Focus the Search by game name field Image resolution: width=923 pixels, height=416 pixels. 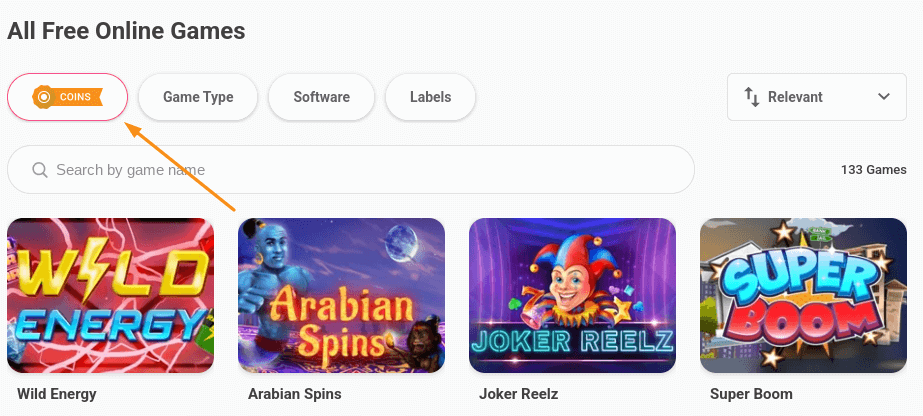pyautogui.click(x=351, y=169)
